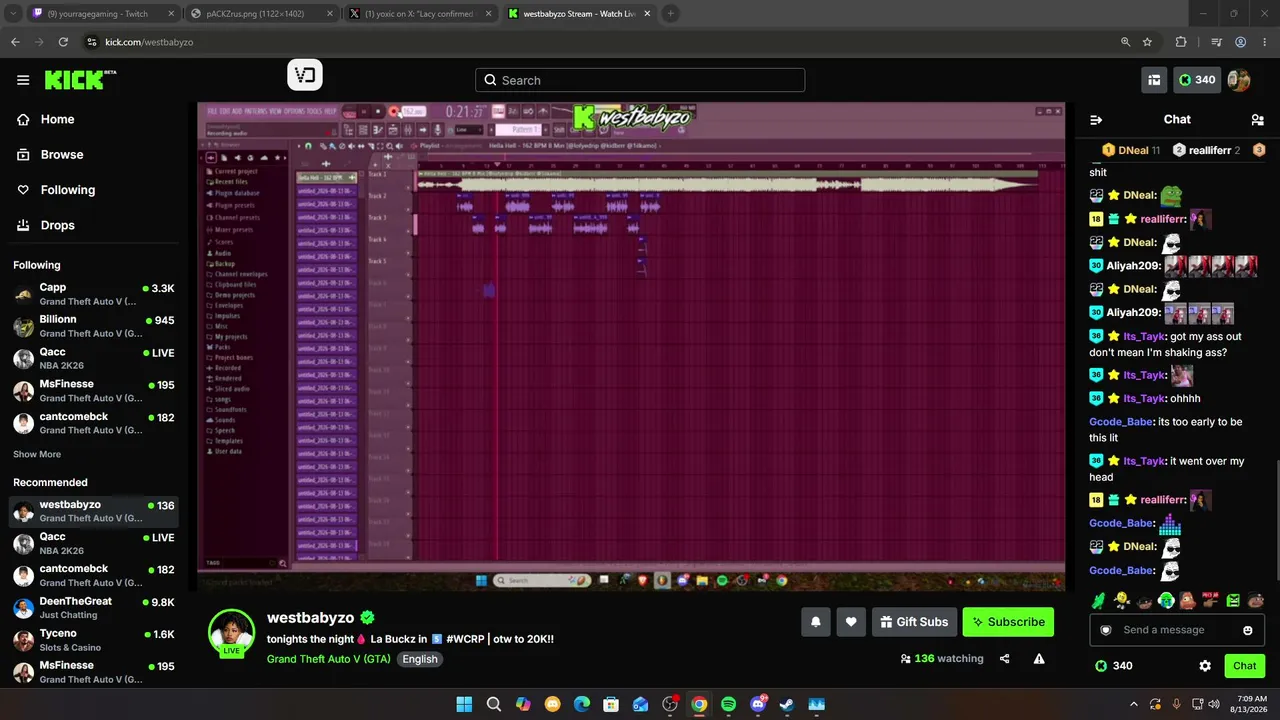1280x720 pixels.
Task: Switch to yoxic on X browser tab
Action: click(419, 14)
